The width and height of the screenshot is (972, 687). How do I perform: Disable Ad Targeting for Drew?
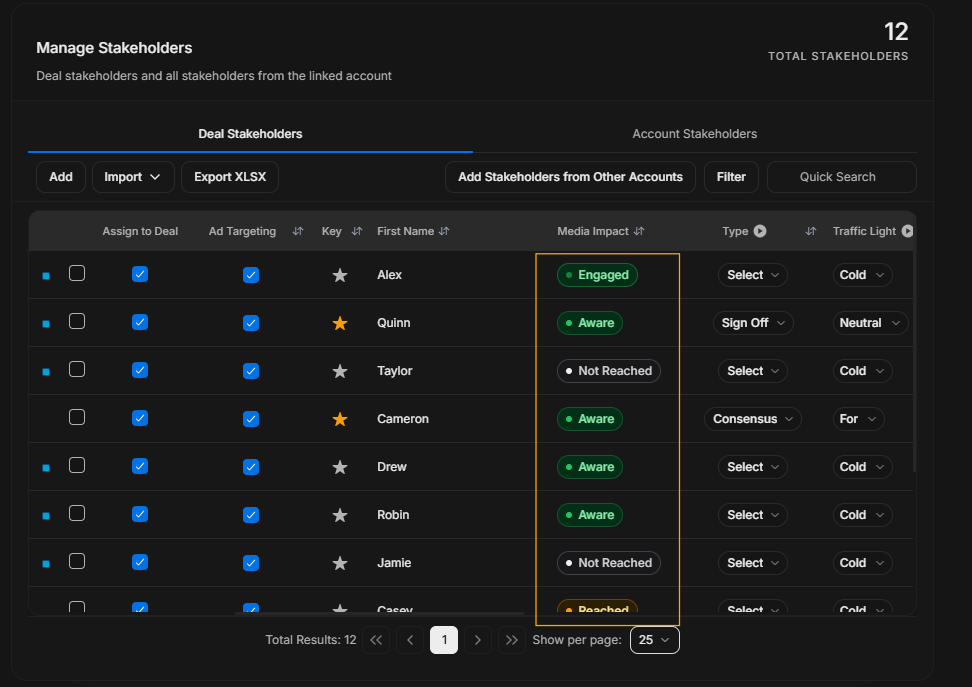[x=251, y=467]
